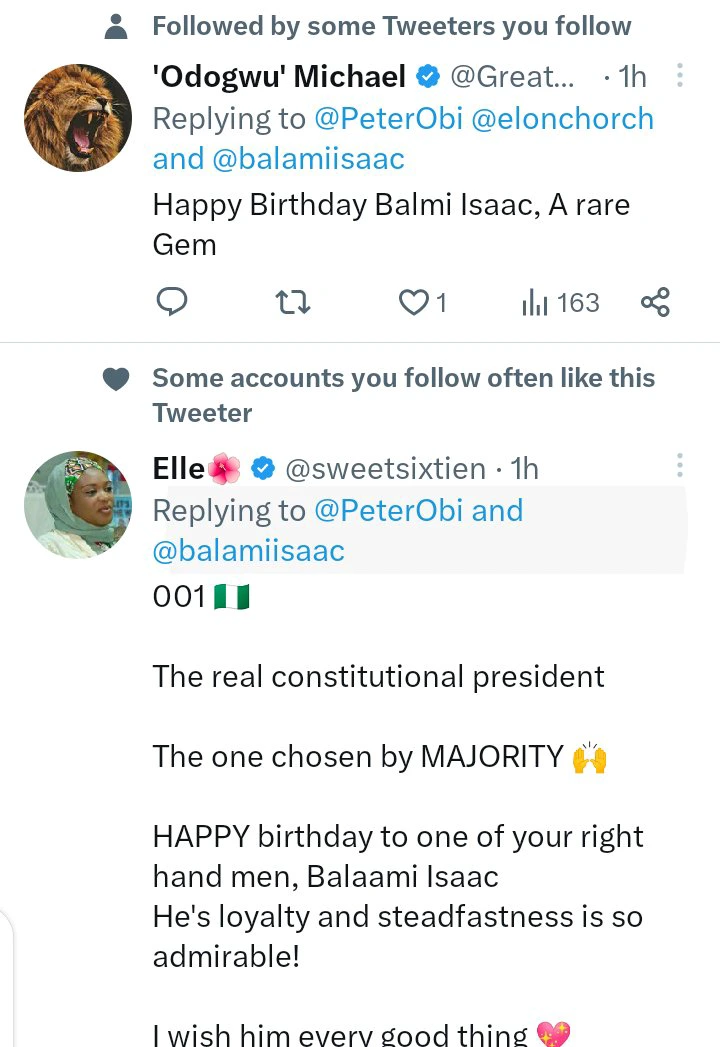Viewport: 720px width, 1047px height.
Task: Reply to Odogwu Michael's tweet
Action: [x=172, y=302]
